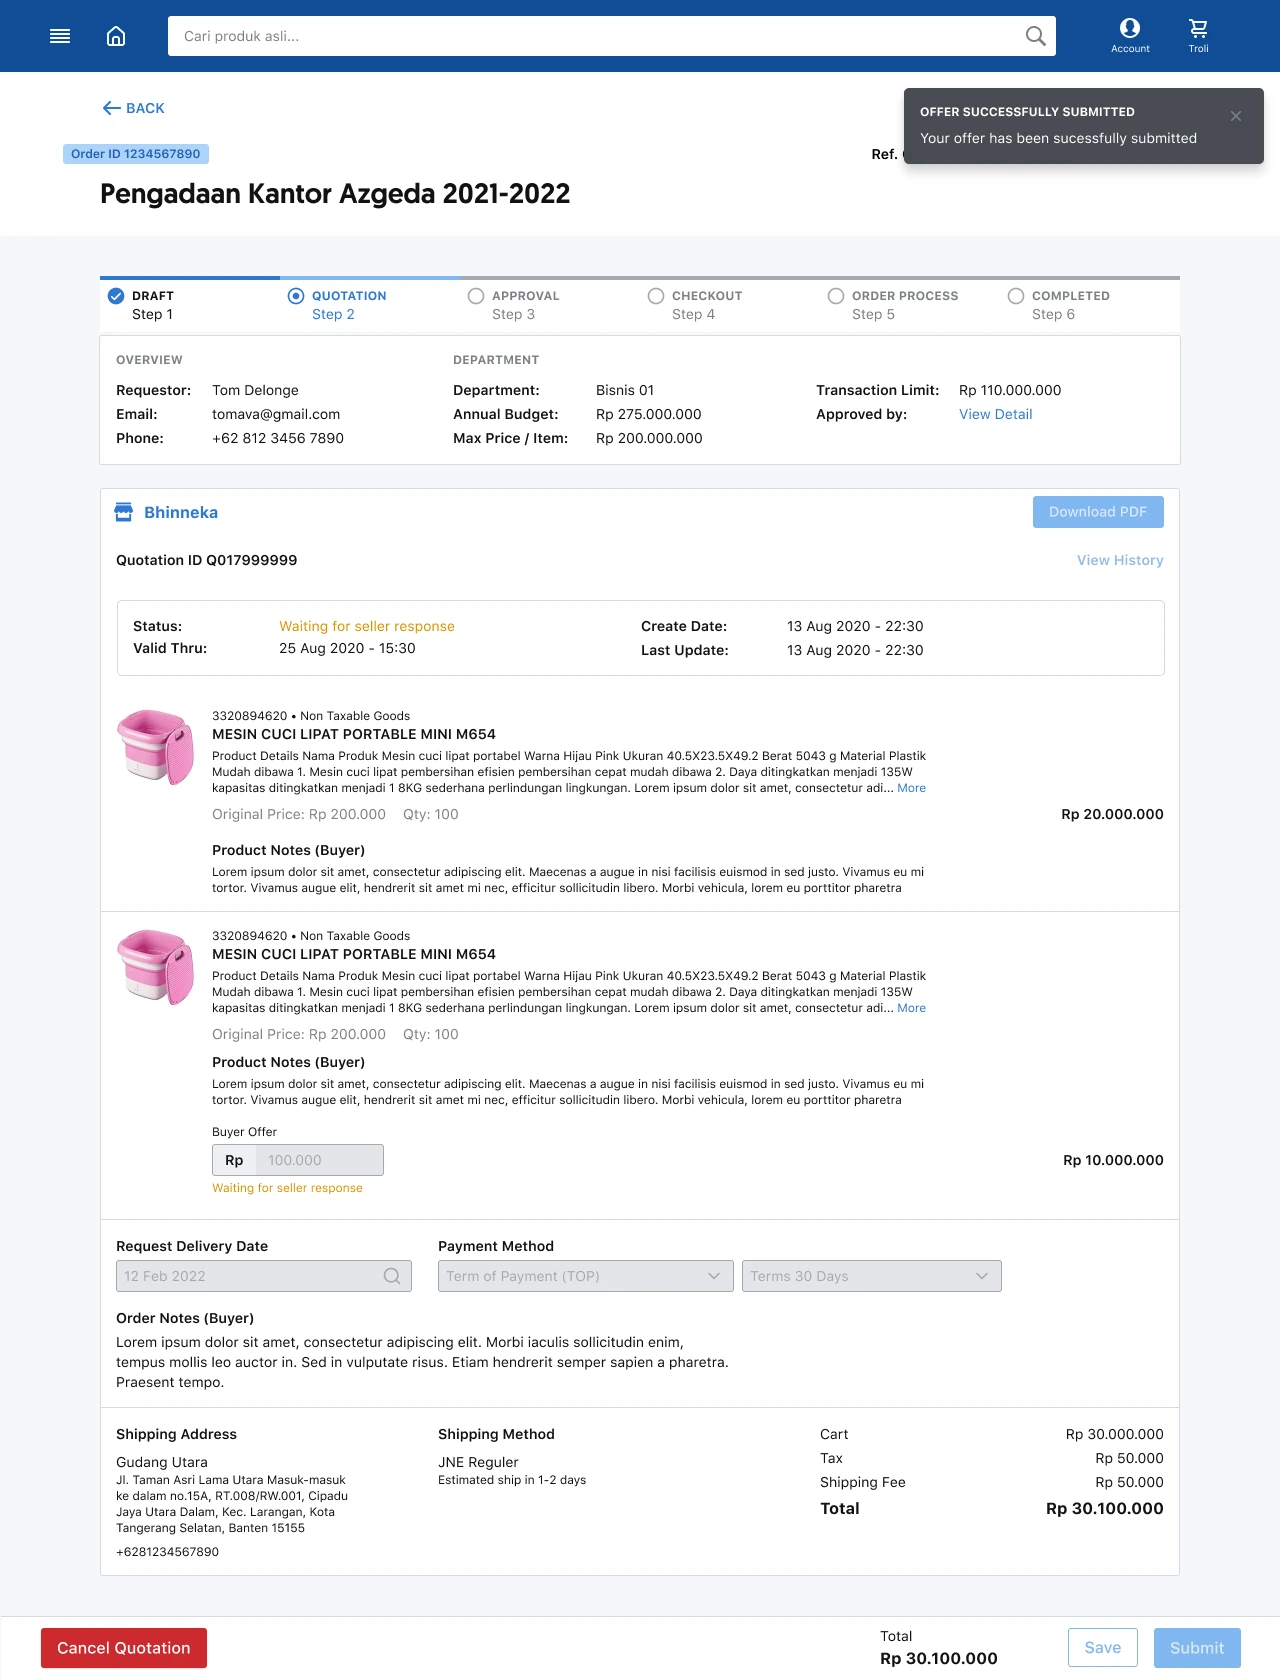Select the Checkout step radio
Screen dimensions: 1280x1680
coord(656,296)
